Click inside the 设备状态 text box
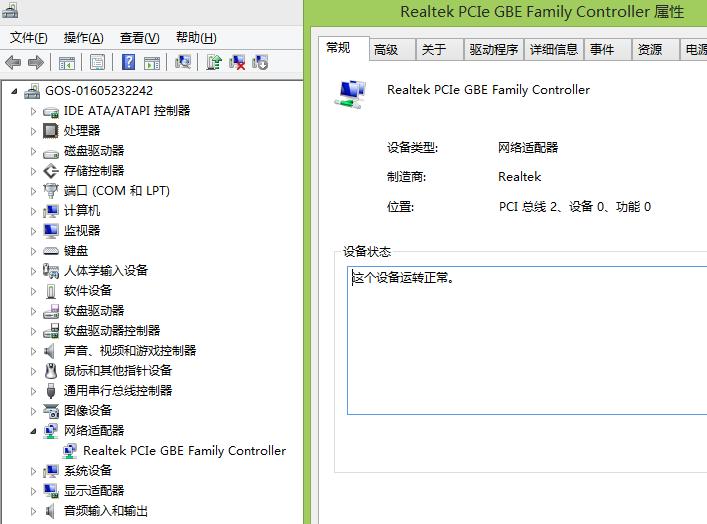This screenshot has height=524, width=707. click(x=527, y=340)
